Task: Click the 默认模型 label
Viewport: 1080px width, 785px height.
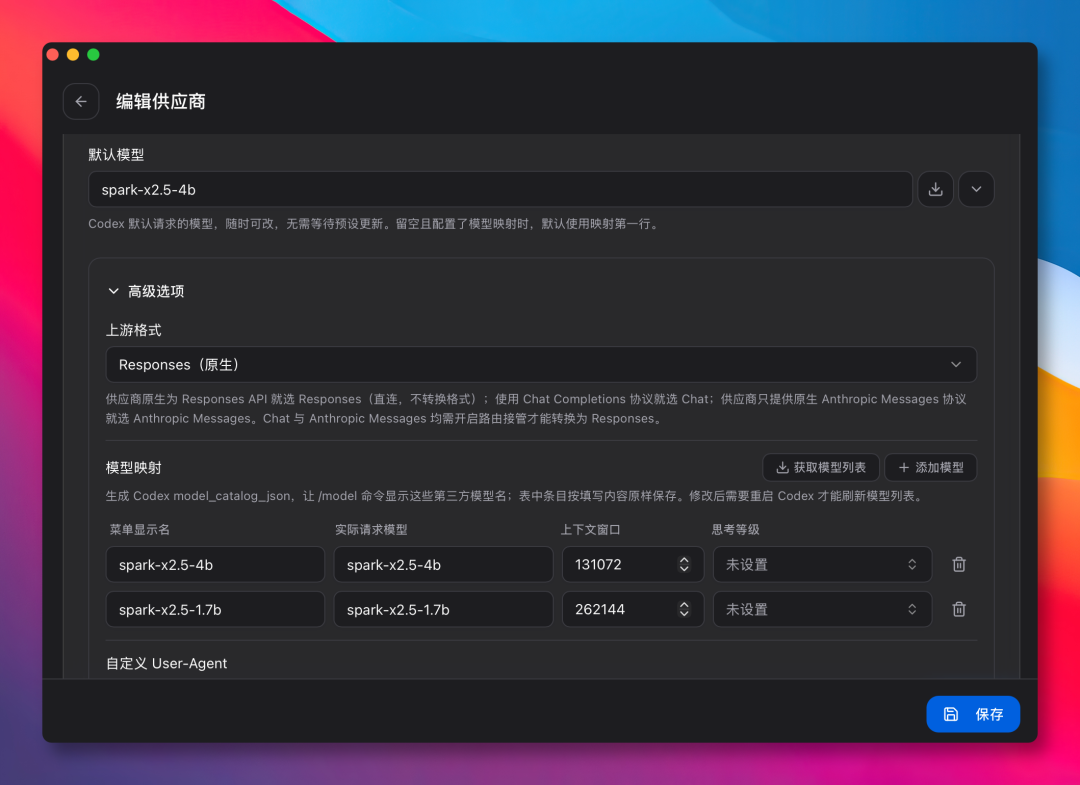Action: [x=116, y=155]
